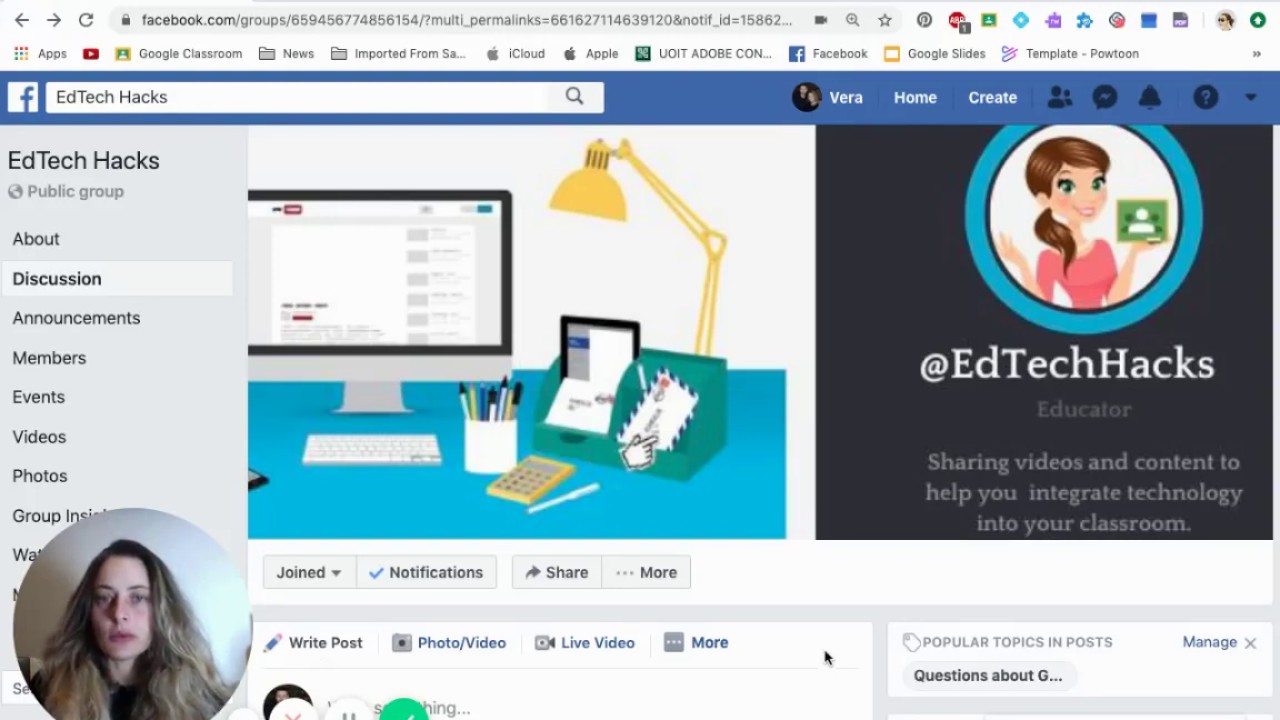Open Events in the sidebar
Image resolution: width=1280 pixels, height=720 pixels.
coord(38,397)
